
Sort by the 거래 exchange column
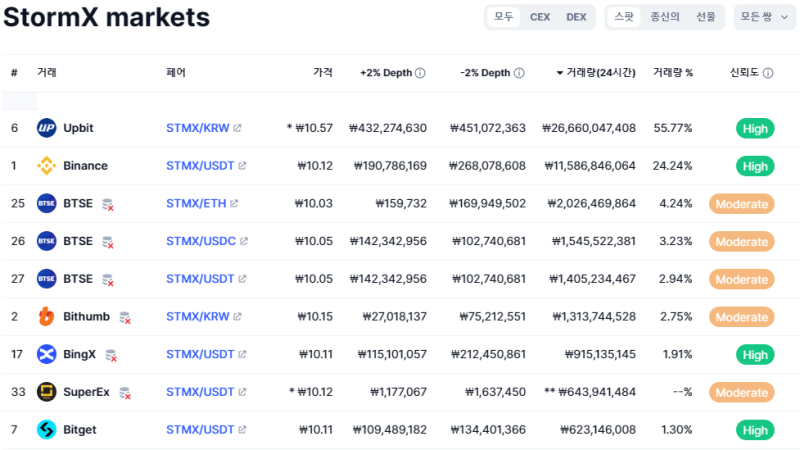[46, 73]
